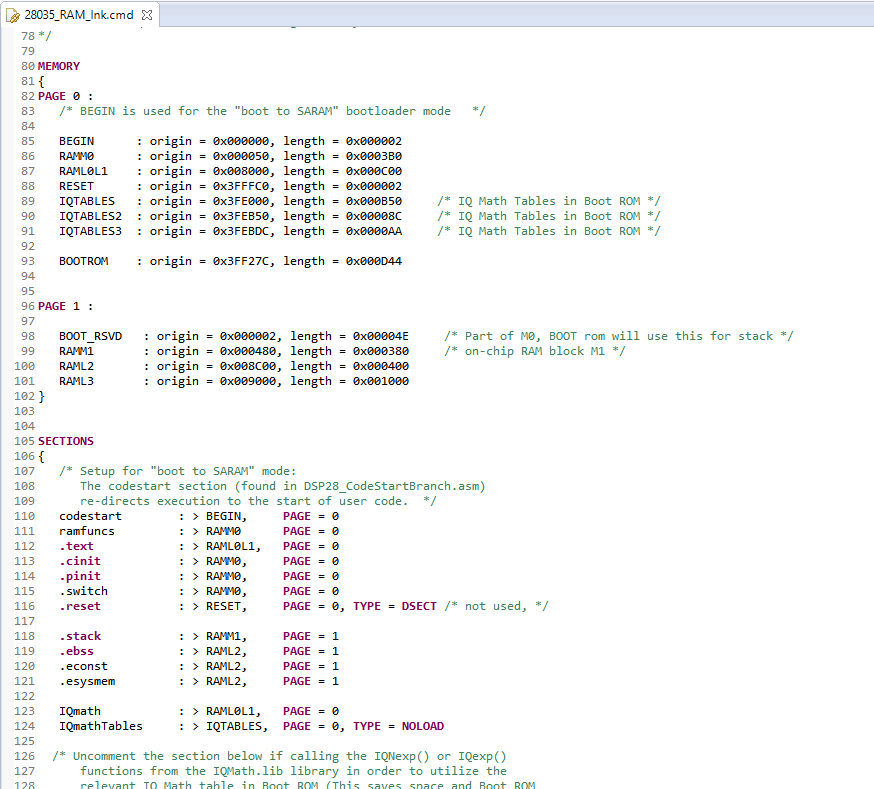Click the file icon on the editor tab
The width and height of the screenshot is (874, 789).
click(x=13, y=16)
